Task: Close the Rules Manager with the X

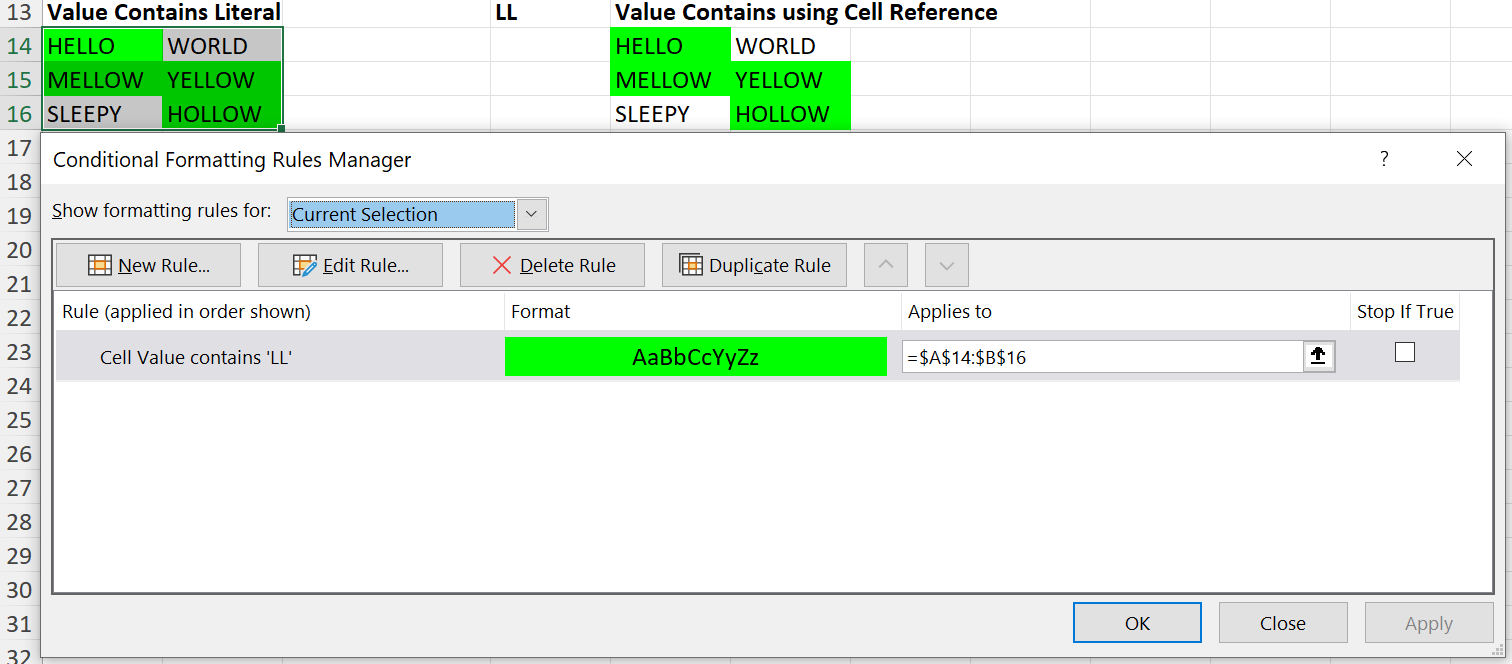Action: coord(1464,159)
